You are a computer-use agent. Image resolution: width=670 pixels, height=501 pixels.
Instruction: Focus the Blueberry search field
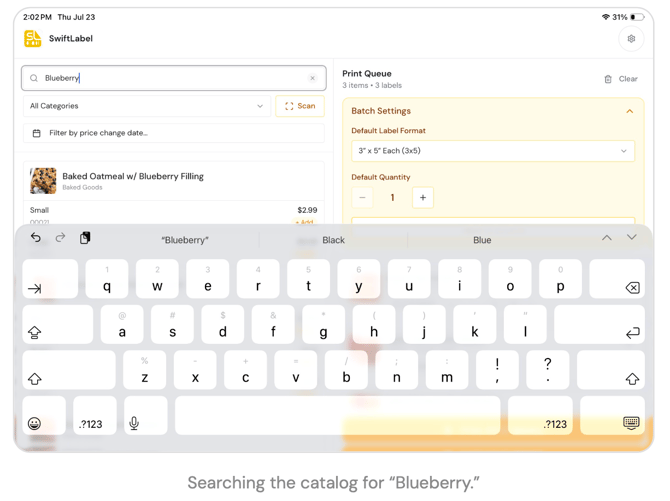174,78
